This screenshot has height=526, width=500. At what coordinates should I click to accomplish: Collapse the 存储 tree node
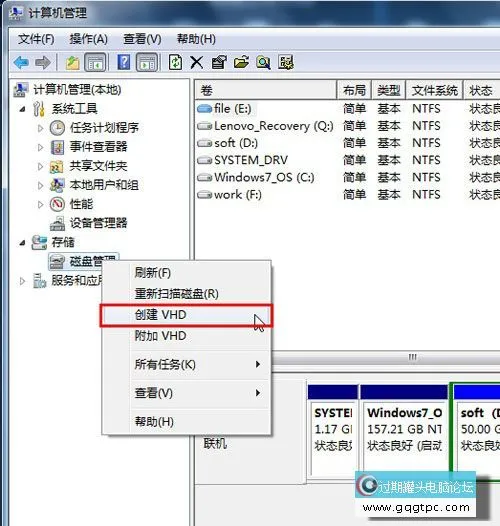point(22,243)
